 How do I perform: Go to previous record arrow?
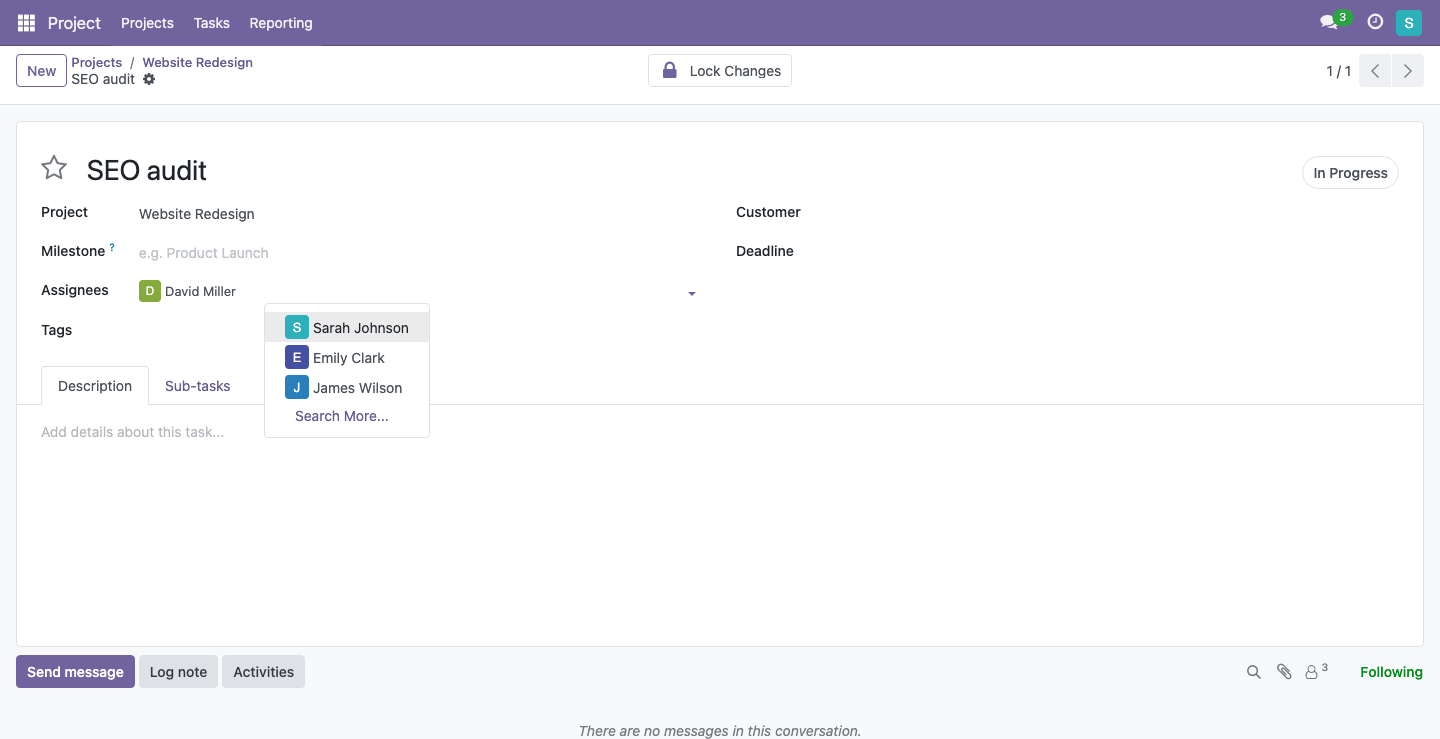tap(1375, 71)
